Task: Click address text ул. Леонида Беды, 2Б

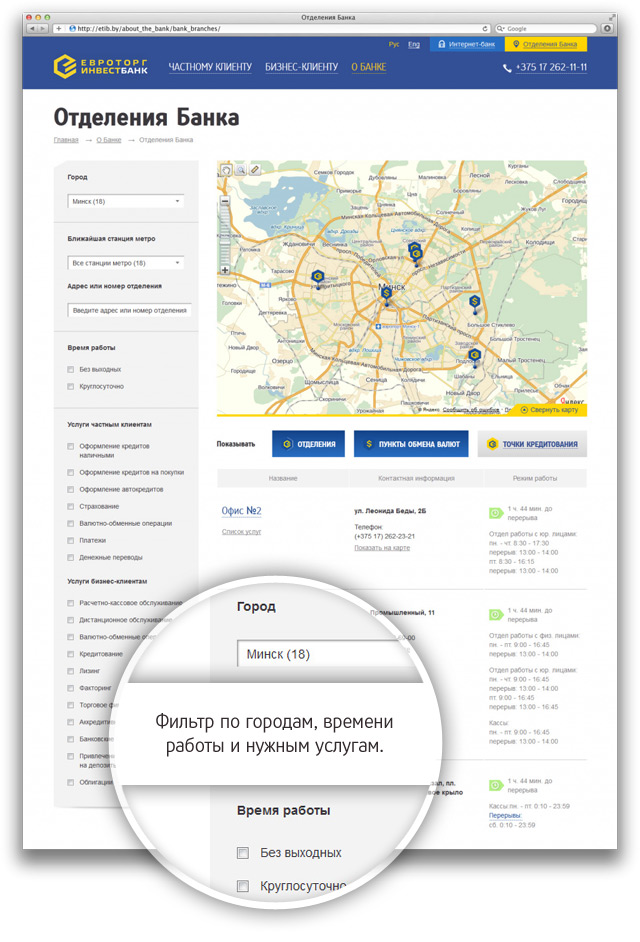Action: tap(390, 511)
